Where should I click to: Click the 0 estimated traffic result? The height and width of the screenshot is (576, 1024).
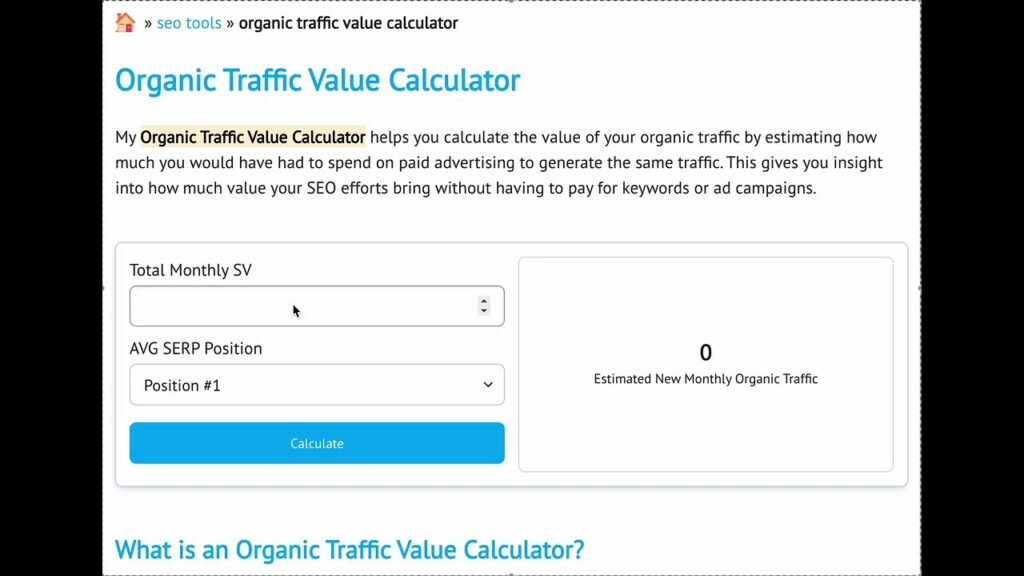coord(706,352)
